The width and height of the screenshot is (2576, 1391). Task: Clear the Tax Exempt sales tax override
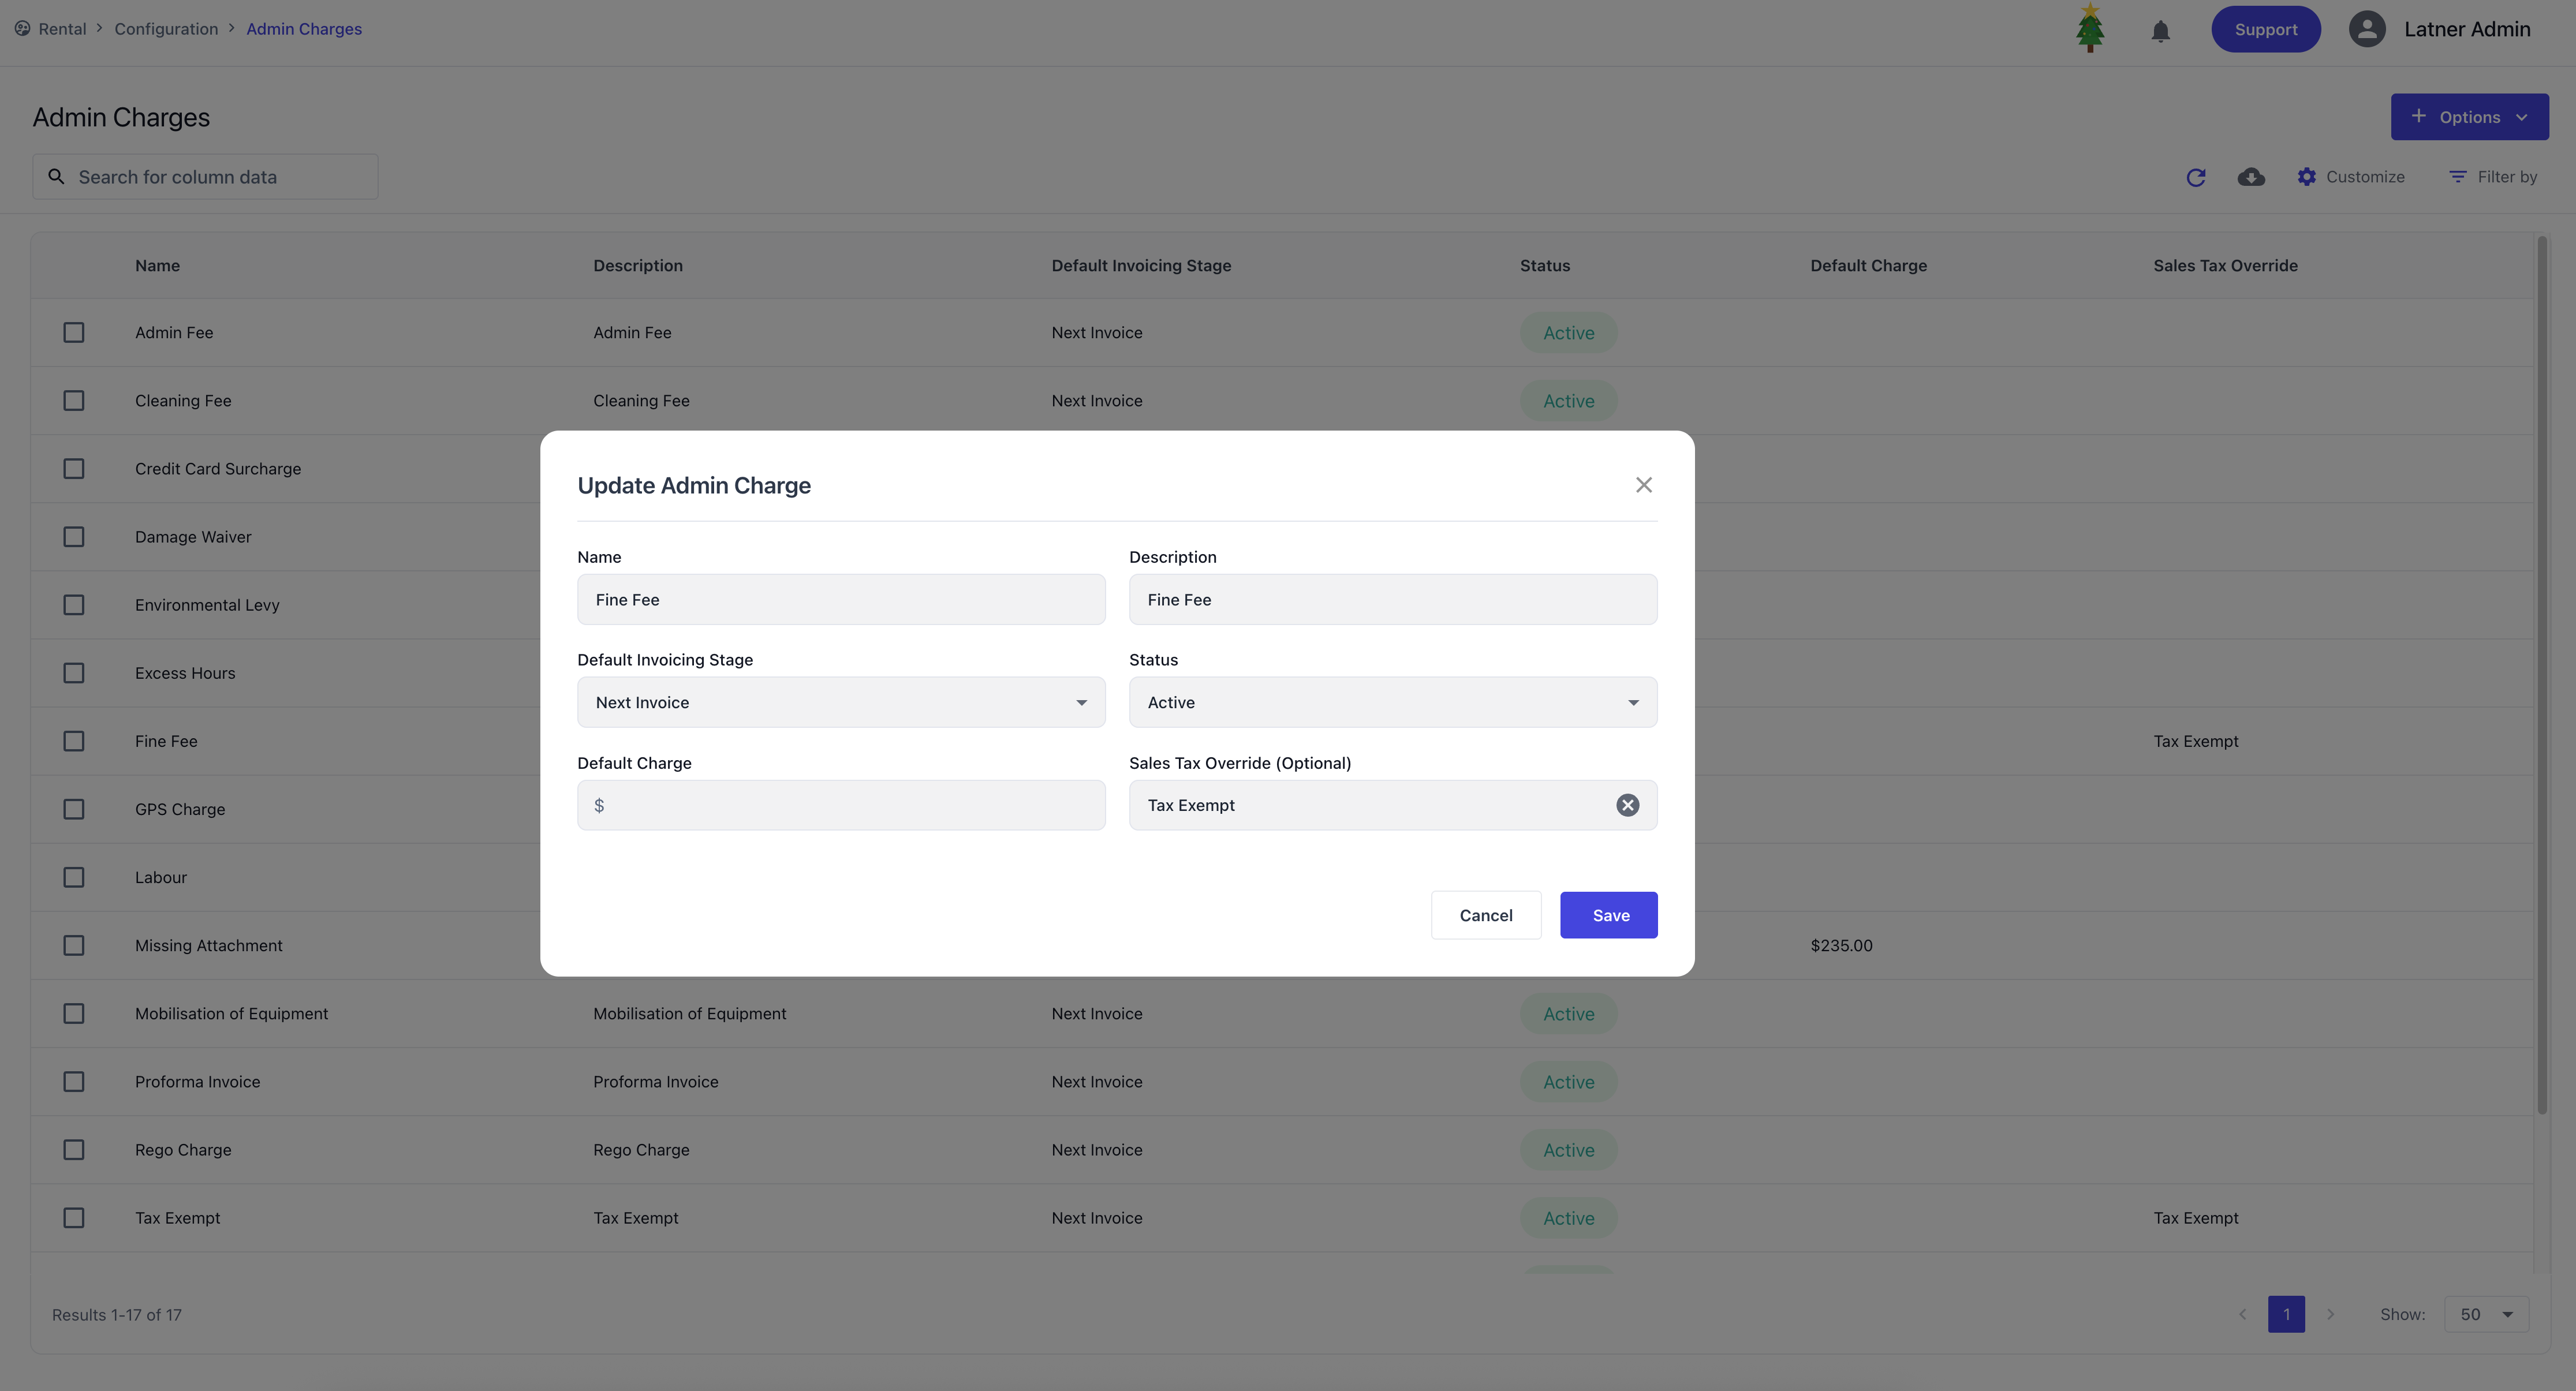click(x=1627, y=805)
